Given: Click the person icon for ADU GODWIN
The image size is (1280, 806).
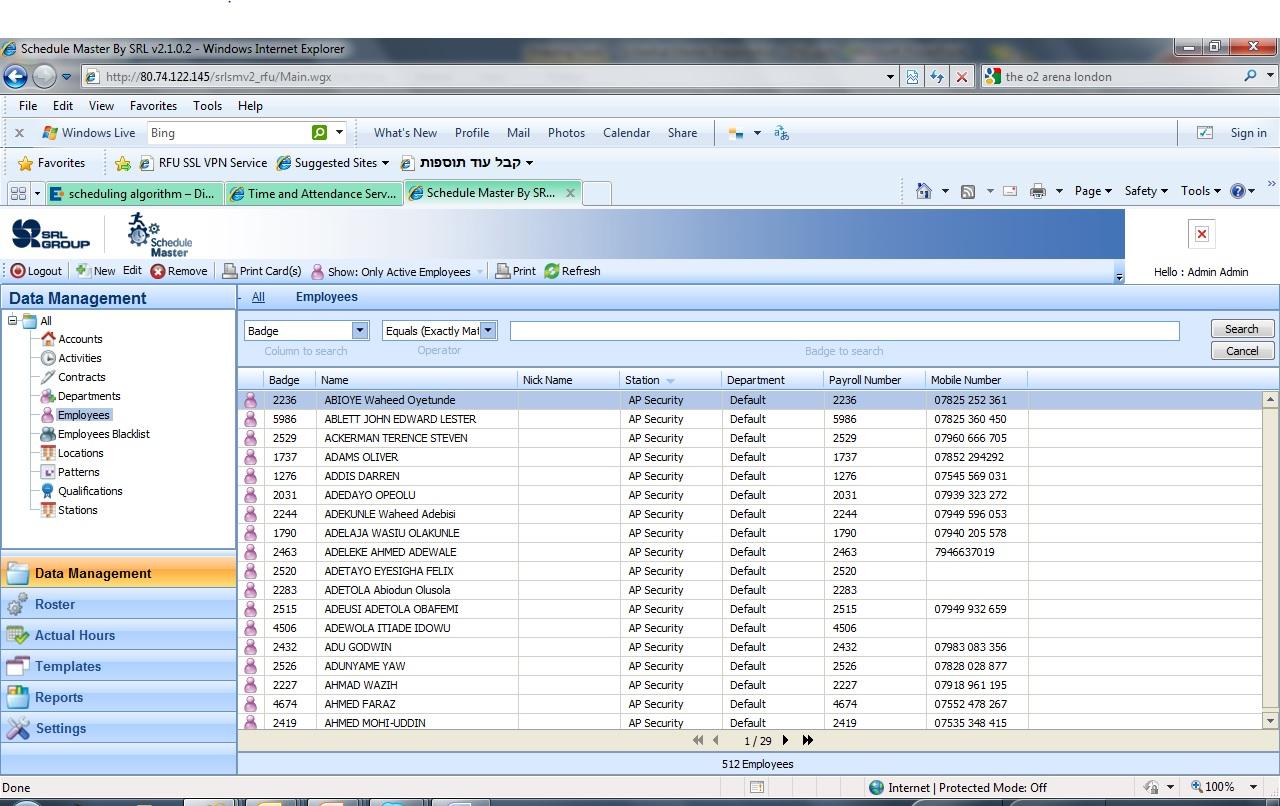Looking at the screenshot, I should (x=250, y=647).
